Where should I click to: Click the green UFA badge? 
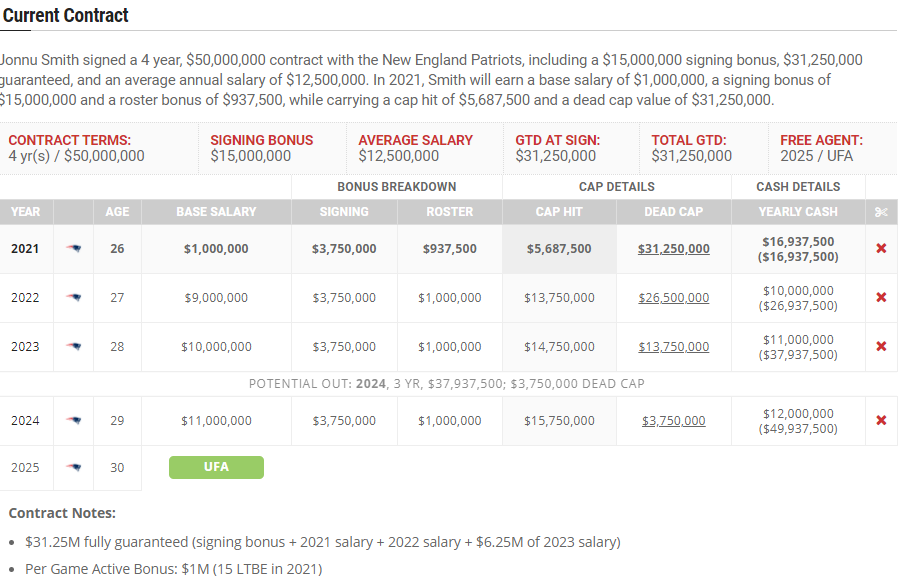coord(216,467)
